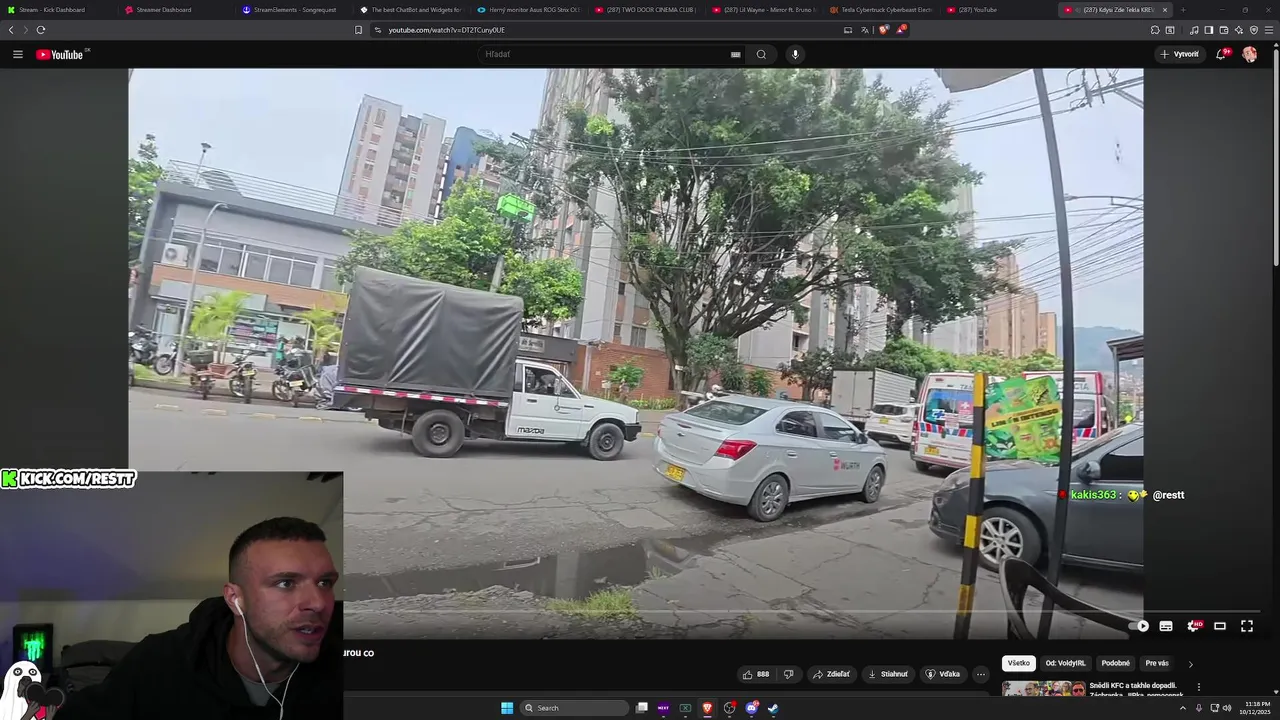Open the Brave Wallet icon

click(x=1224, y=30)
